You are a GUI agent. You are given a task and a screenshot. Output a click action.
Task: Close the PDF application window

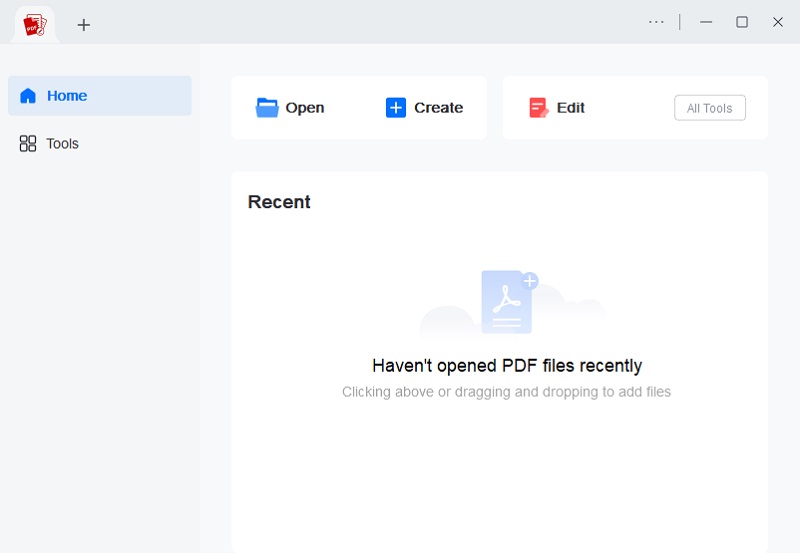coord(778,22)
